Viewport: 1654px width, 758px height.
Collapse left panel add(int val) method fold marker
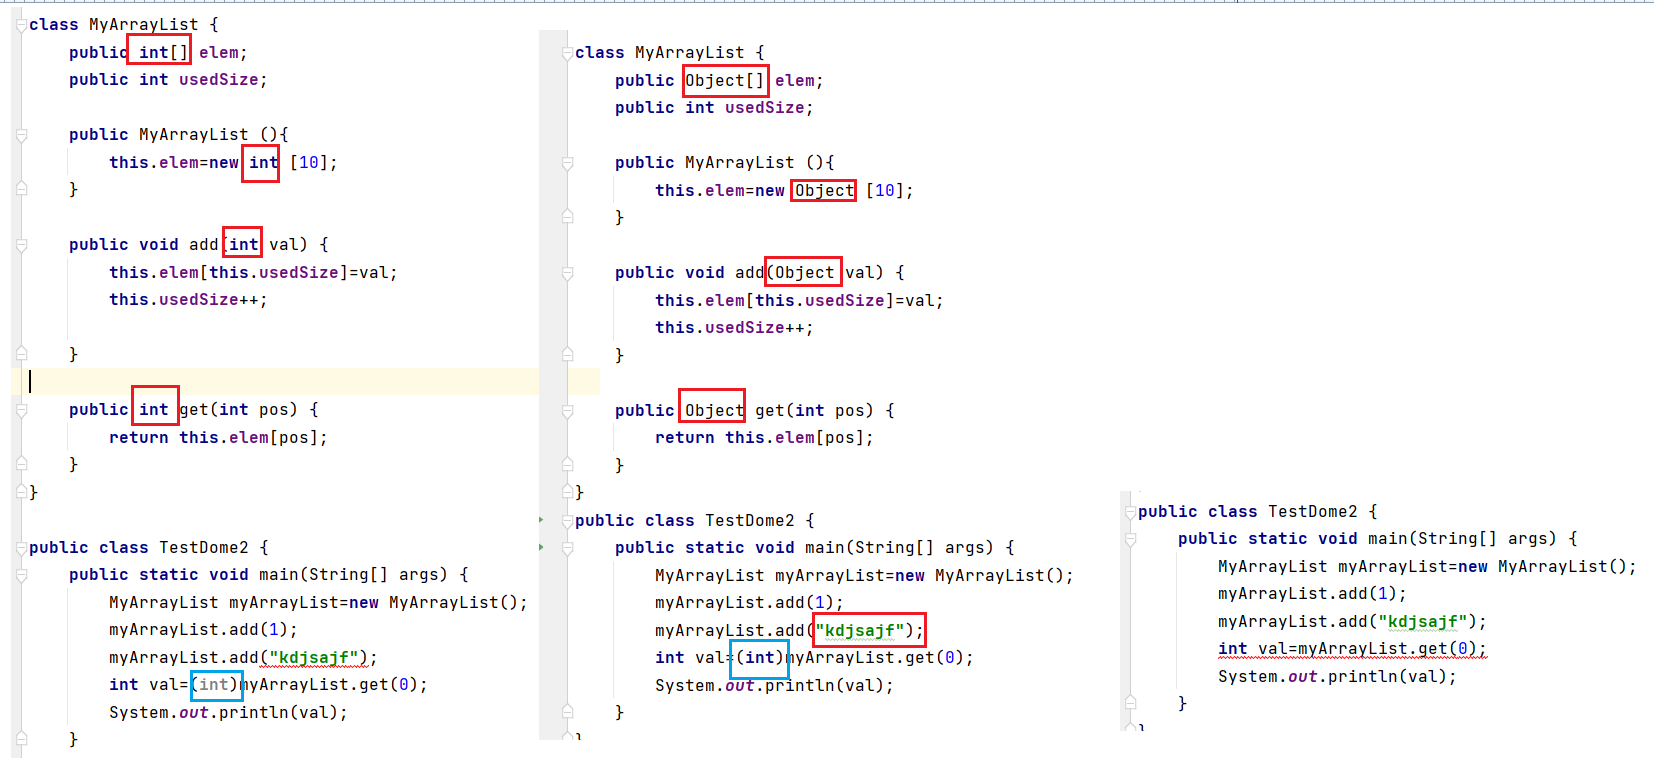[21, 245]
